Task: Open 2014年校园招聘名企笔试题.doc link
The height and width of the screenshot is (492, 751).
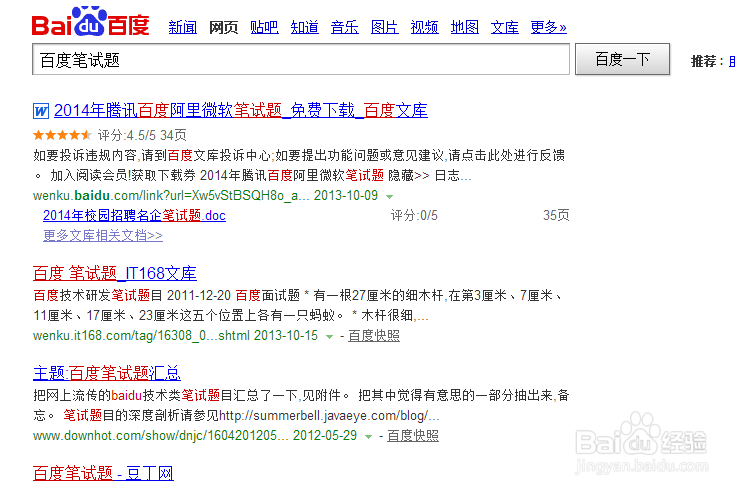Action: [134, 216]
